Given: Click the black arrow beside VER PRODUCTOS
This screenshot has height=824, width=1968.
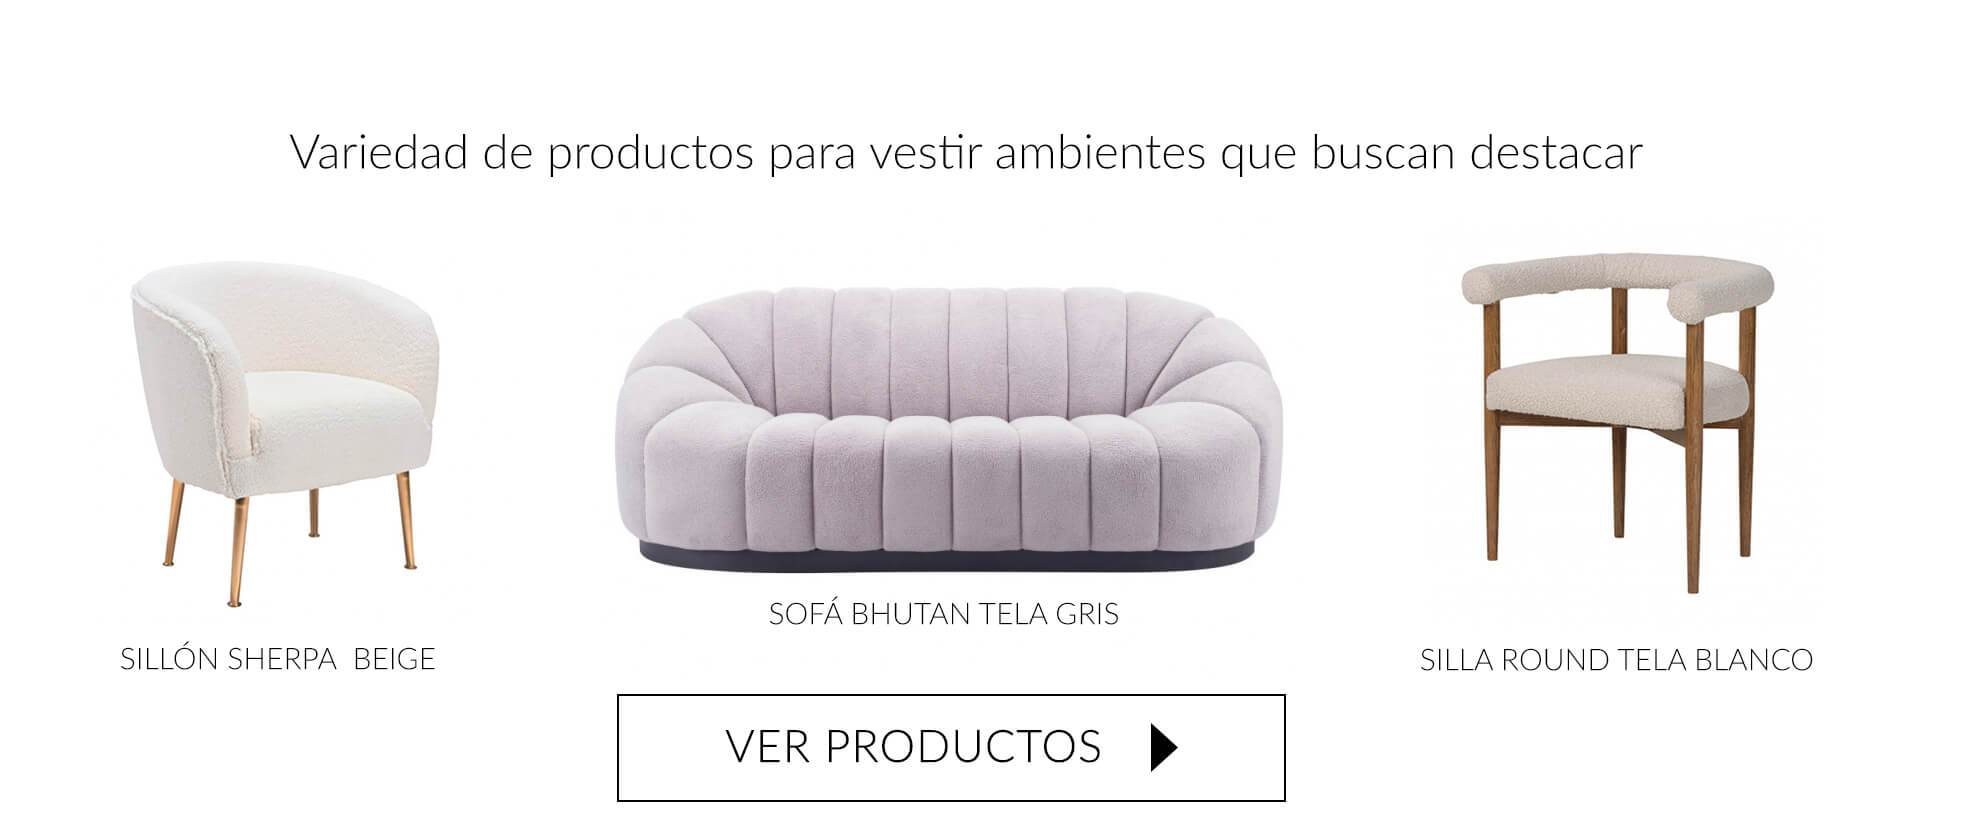Looking at the screenshot, I should (1164, 748).
